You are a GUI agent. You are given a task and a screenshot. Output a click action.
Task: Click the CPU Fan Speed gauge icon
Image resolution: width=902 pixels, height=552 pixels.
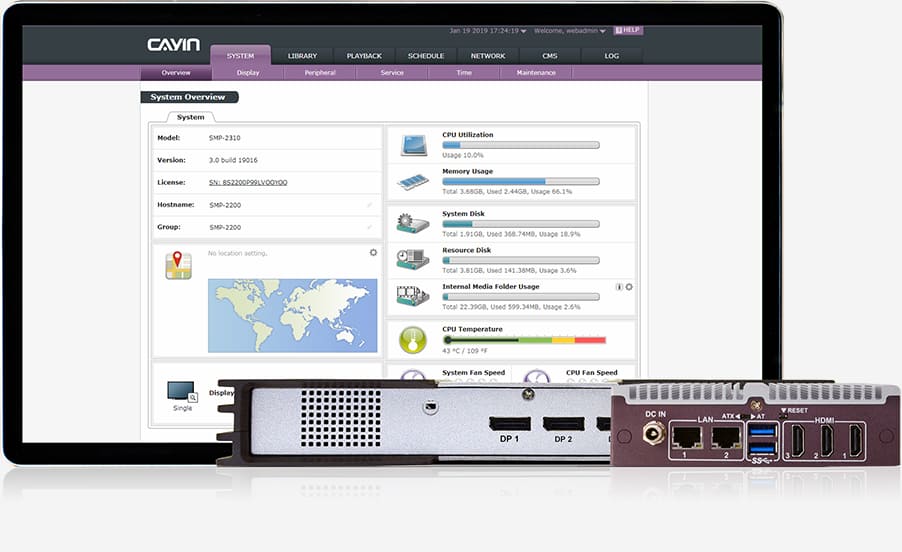[x=537, y=375]
